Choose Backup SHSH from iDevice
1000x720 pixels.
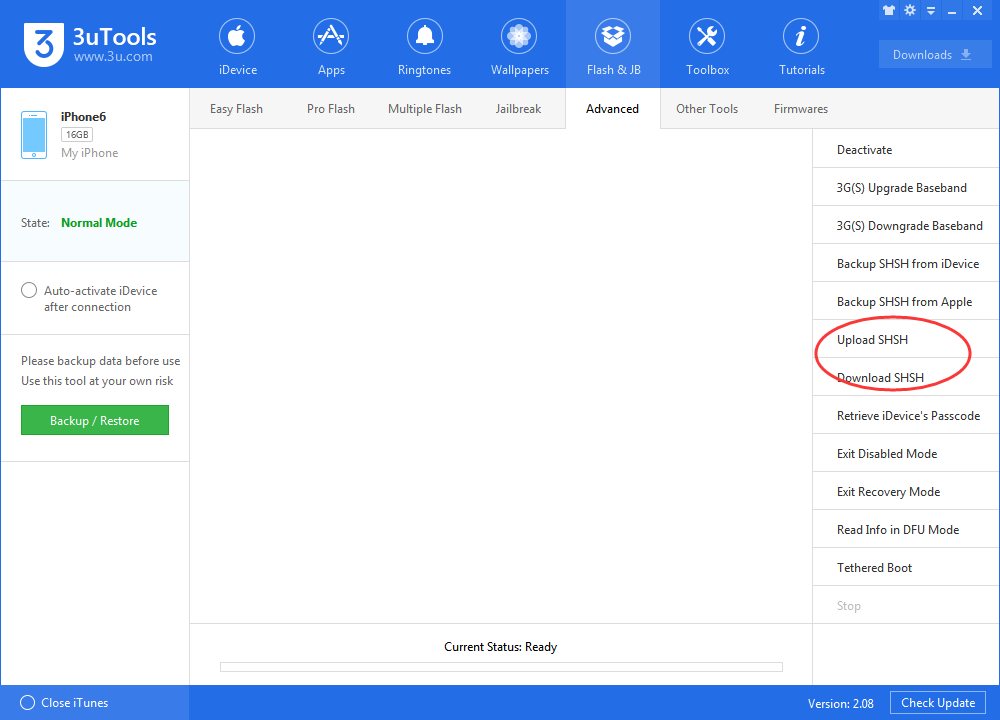pos(906,263)
